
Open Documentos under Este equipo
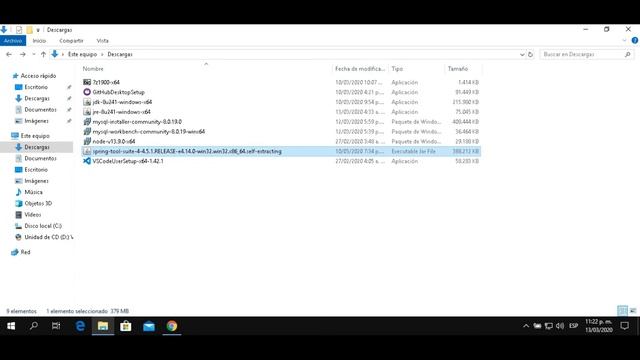point(40,158)
